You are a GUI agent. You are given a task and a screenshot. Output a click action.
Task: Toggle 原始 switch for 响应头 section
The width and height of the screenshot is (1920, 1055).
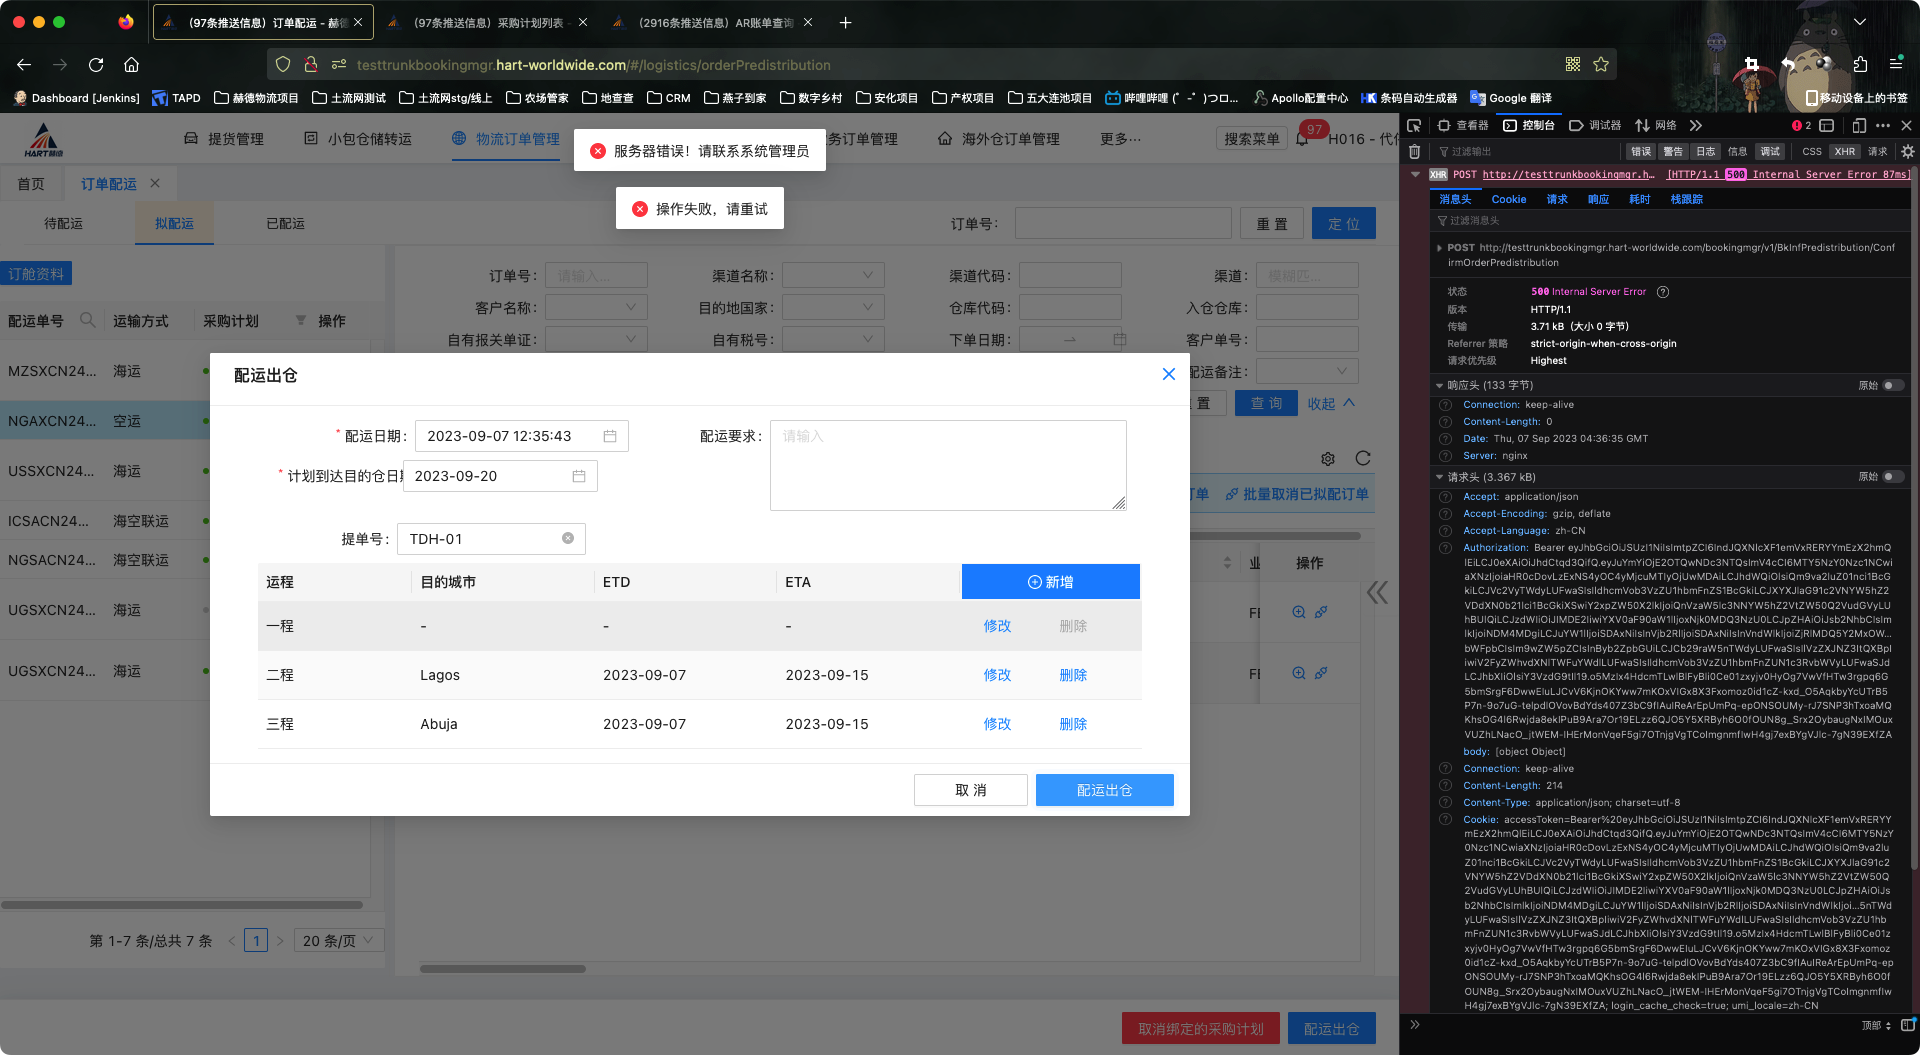(x=1892, y=385)
